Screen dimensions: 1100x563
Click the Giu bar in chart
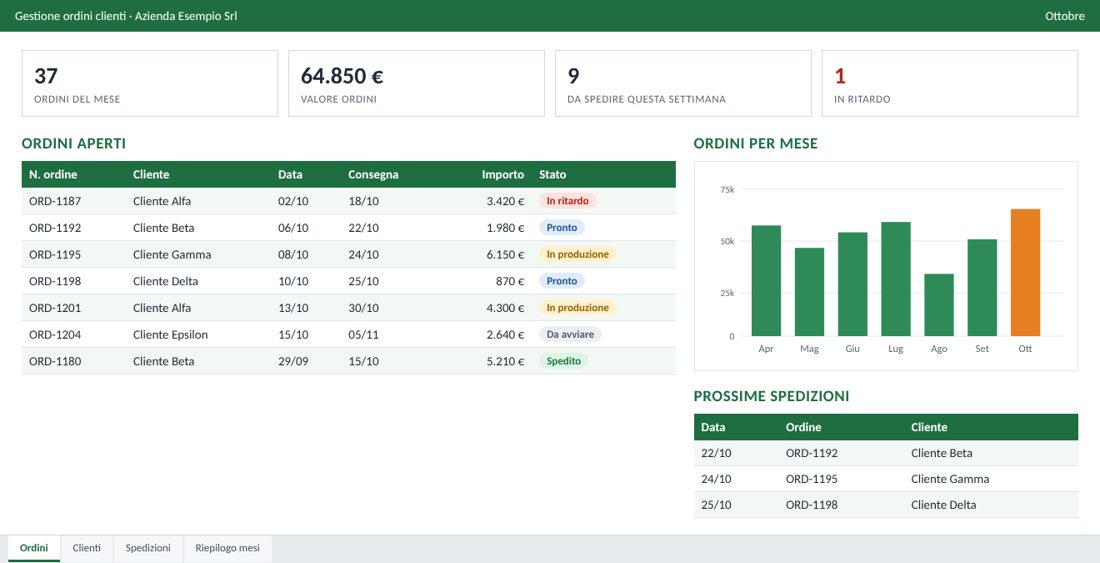point(852,284)
